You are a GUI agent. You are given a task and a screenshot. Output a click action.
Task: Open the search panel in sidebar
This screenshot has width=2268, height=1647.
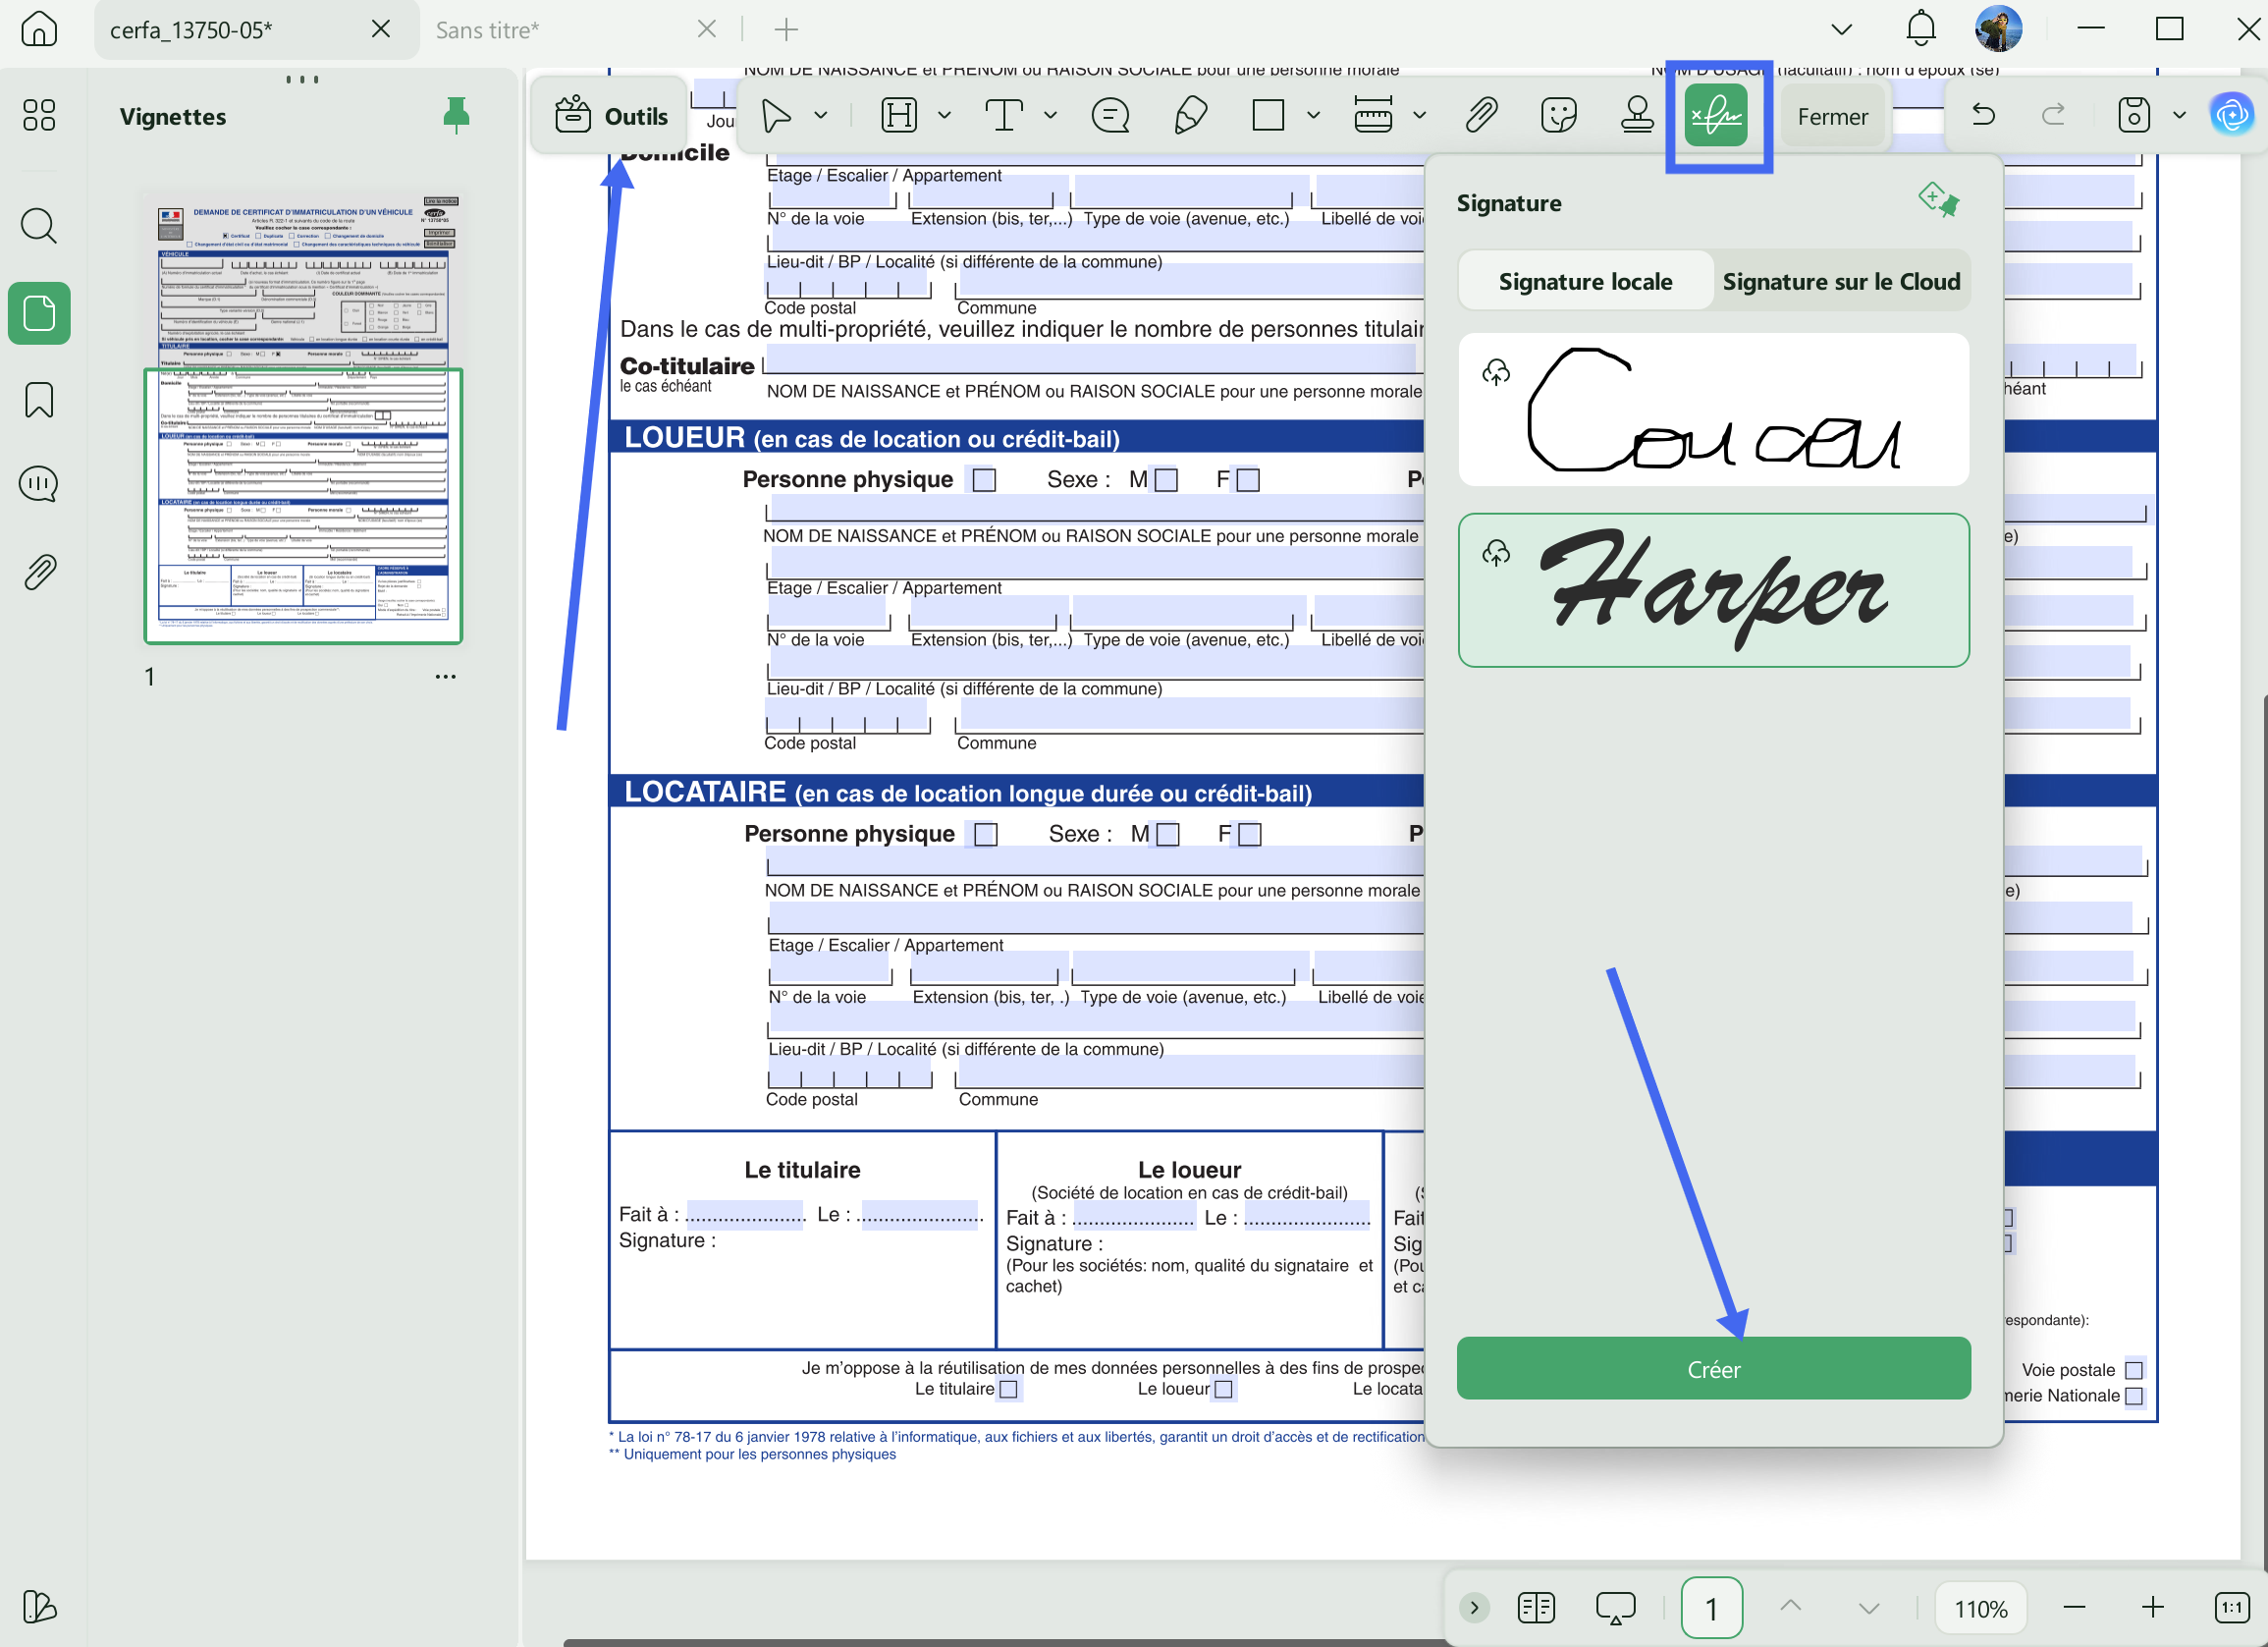(x=39, y=226)
